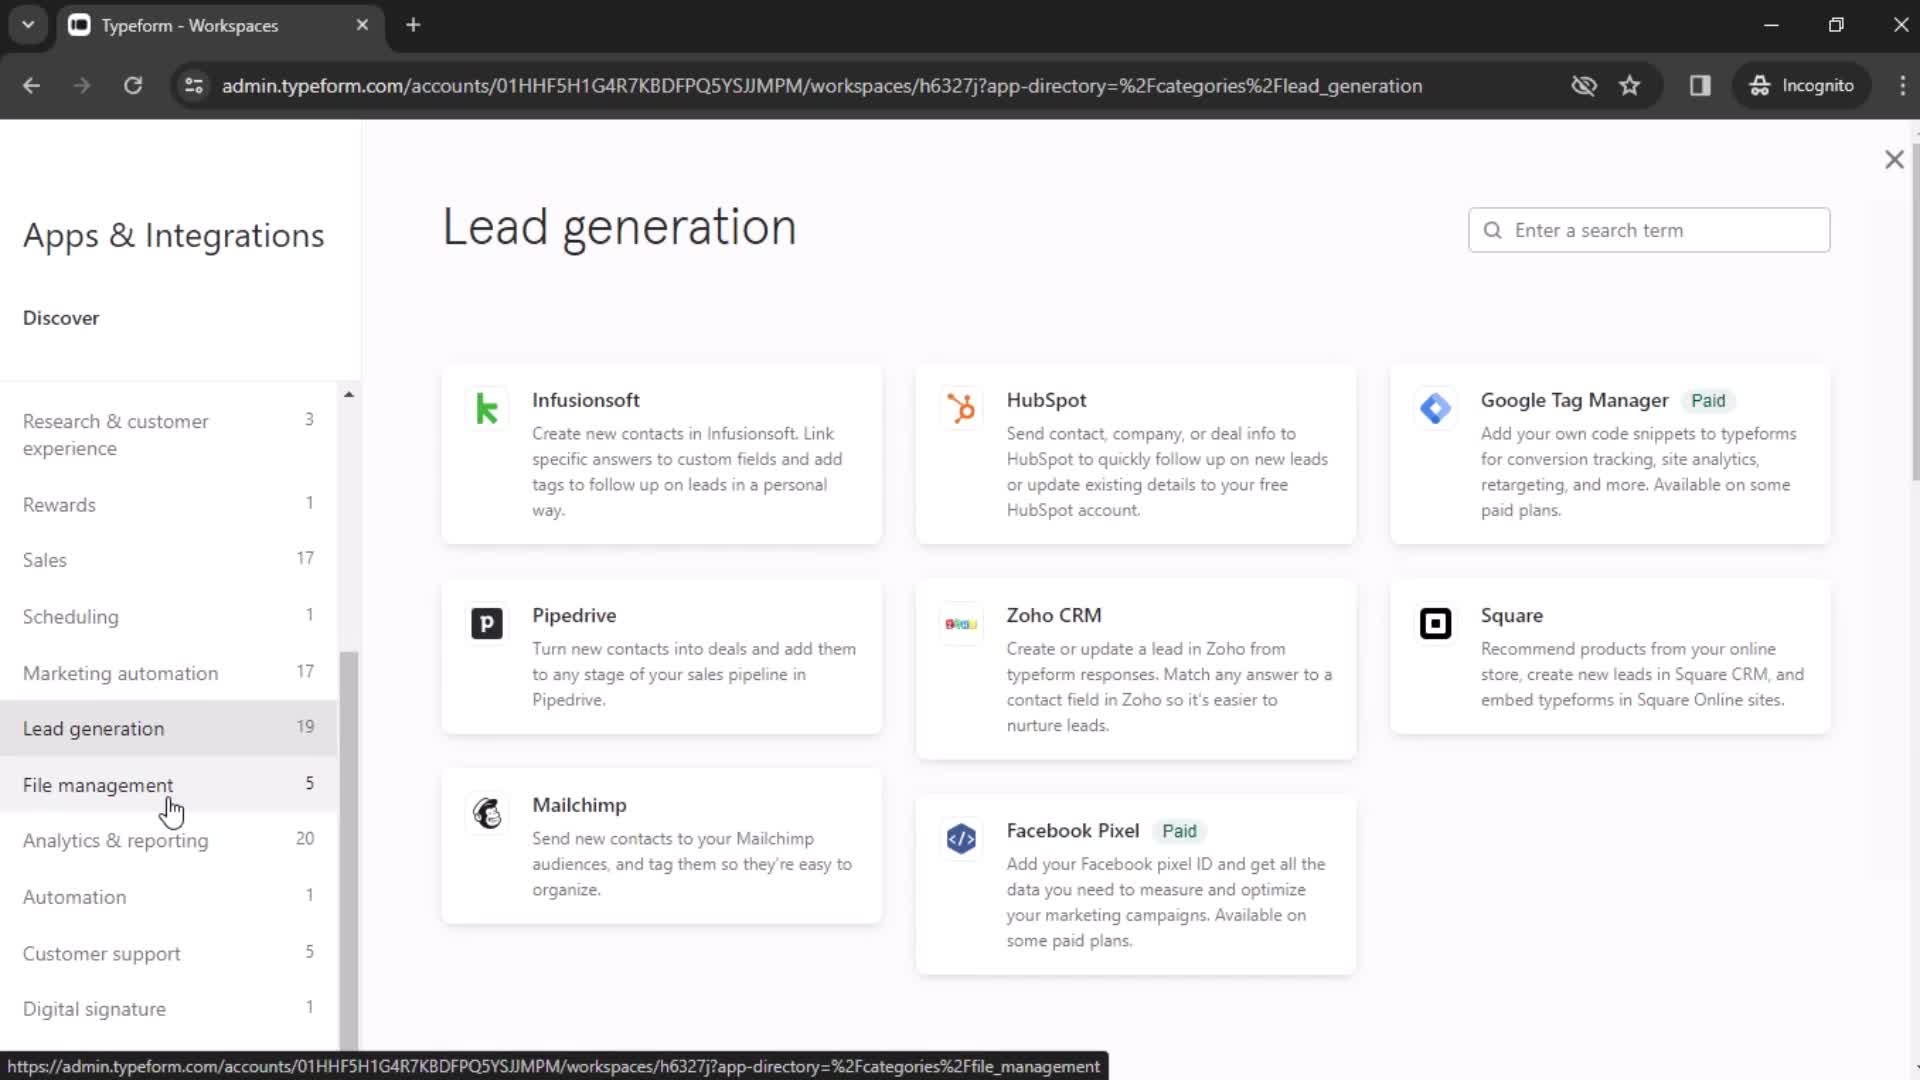The image size is (1920, 1080).
Task: Open the side panel icon in browser toolbar
Action: [1700, 86]
